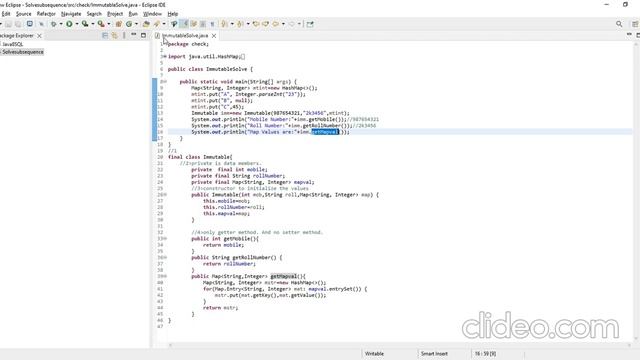Screen dimensions: 640x360
Task: Collapse All in Package Explorer
Action: (x=105, y=36)
